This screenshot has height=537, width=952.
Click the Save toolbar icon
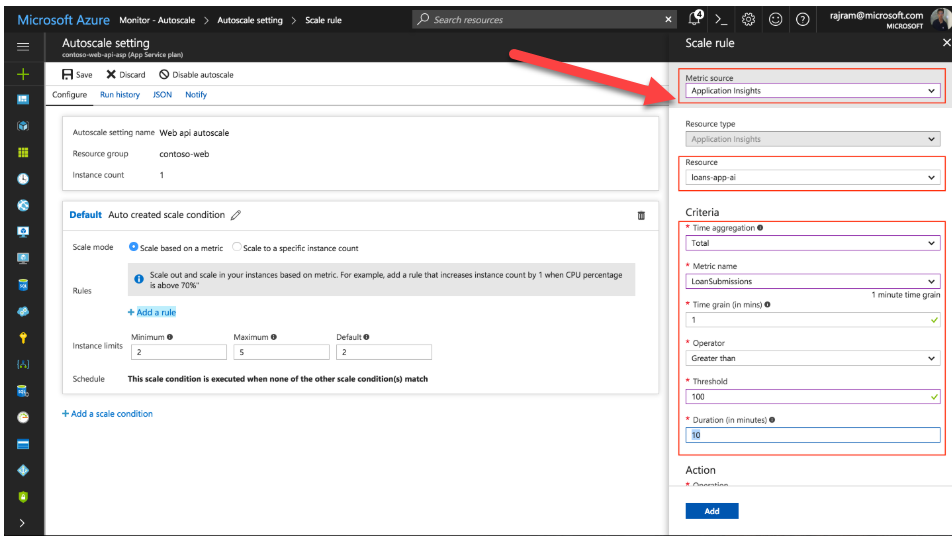click(67, 74)
